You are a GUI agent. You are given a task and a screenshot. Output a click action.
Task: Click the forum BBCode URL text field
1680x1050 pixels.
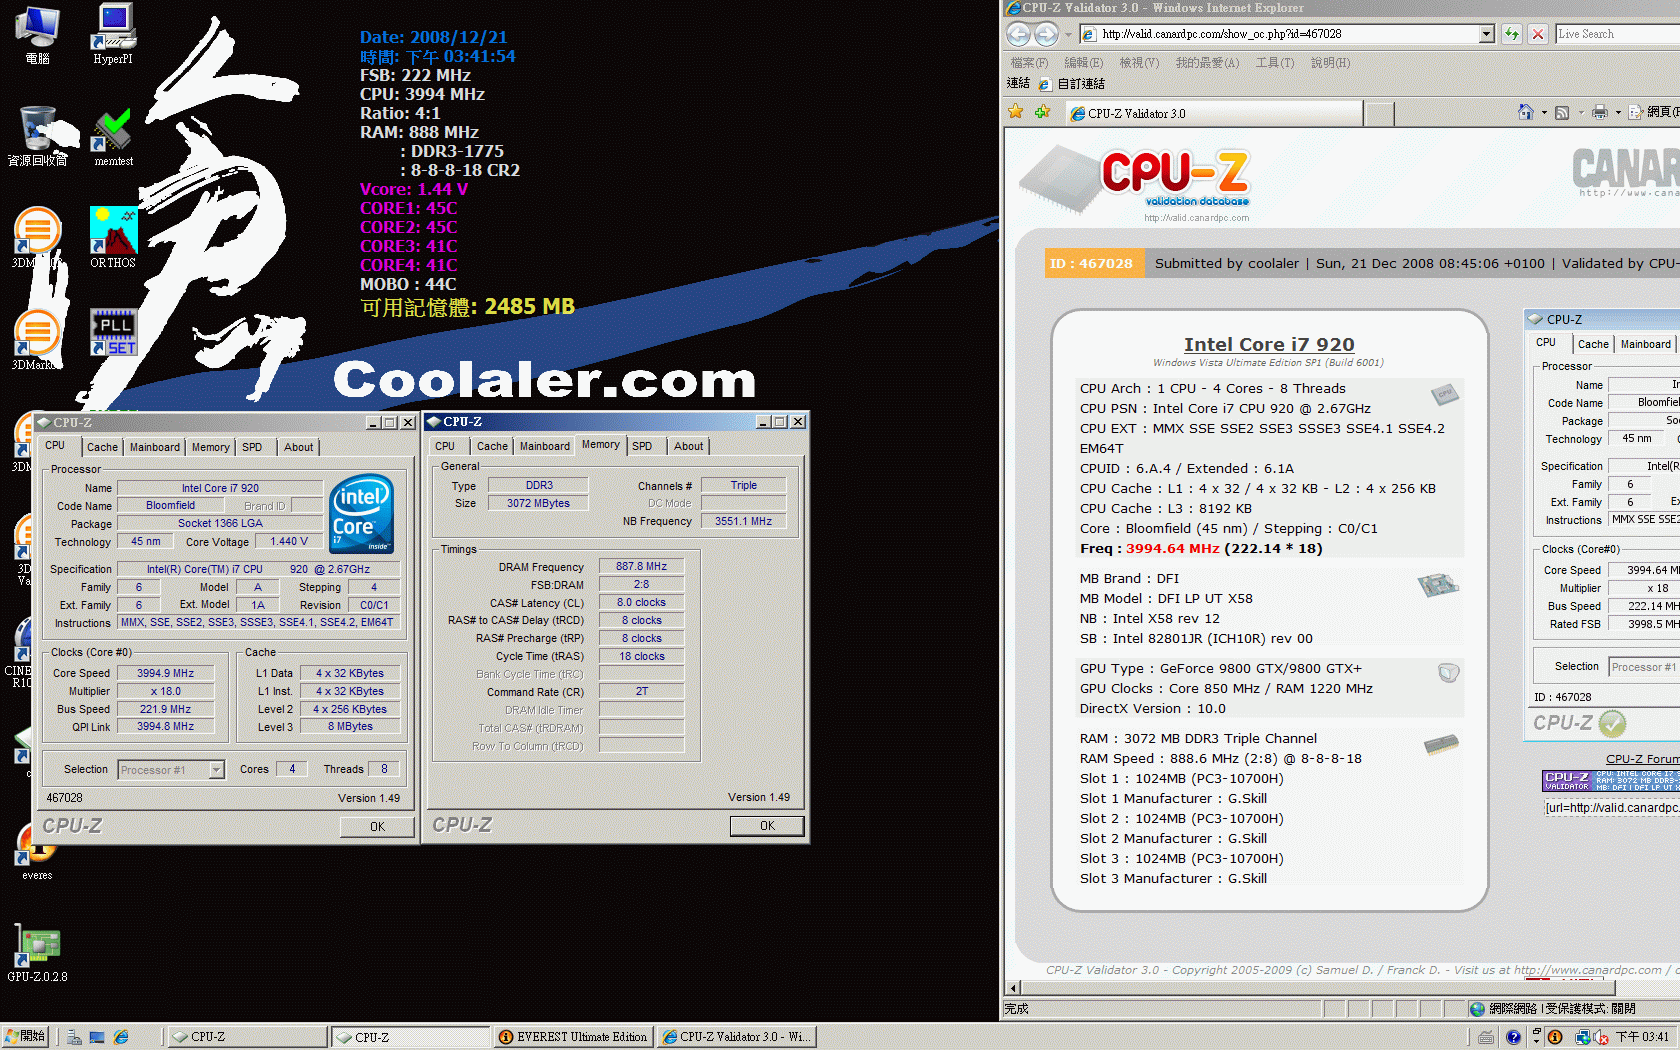point(1612,808)
